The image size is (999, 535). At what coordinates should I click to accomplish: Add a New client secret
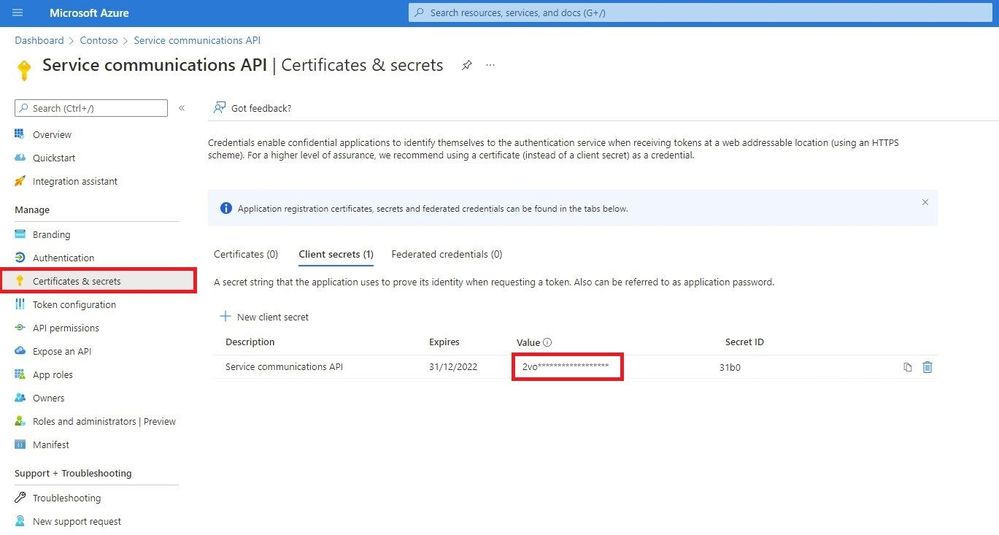[x=264, y=317]
